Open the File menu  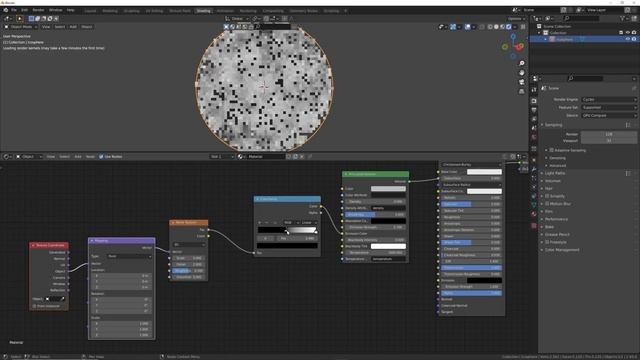(14, 10)
